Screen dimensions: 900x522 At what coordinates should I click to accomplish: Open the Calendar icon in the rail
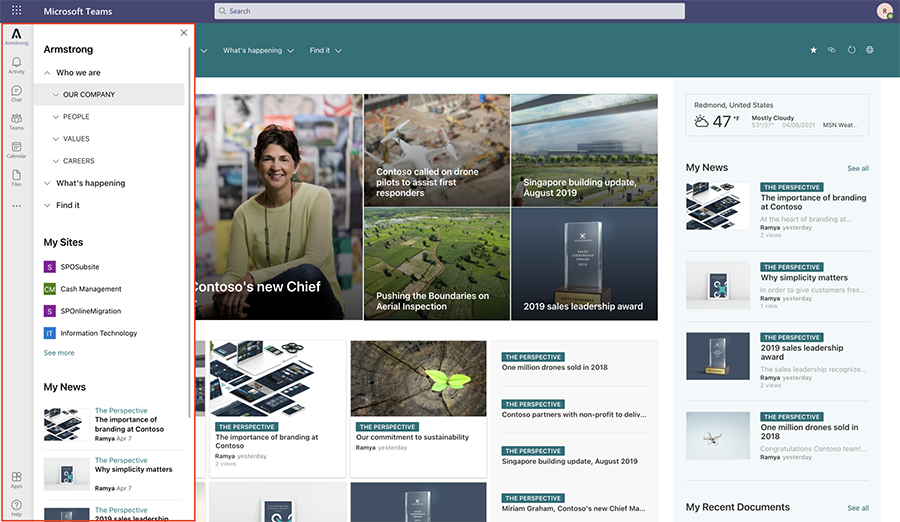tap(17, 149)
